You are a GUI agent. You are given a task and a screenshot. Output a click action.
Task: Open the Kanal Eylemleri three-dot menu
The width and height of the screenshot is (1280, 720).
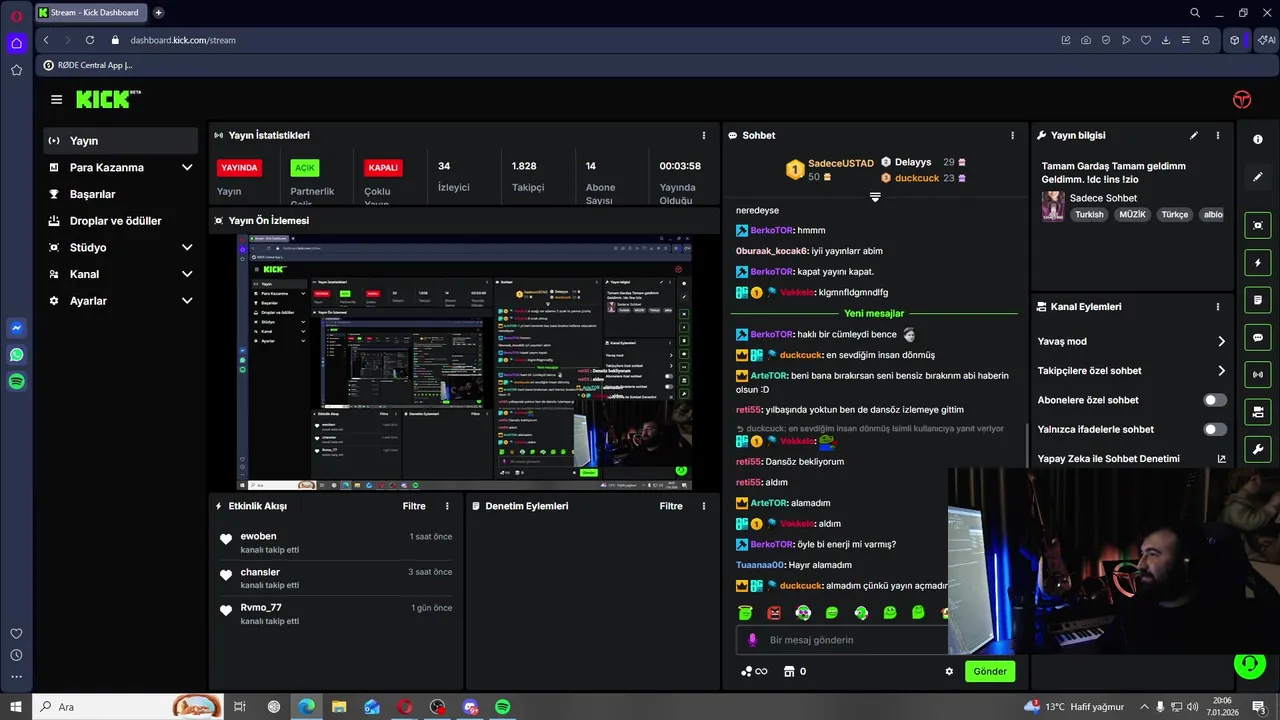tap(1217, 307)
